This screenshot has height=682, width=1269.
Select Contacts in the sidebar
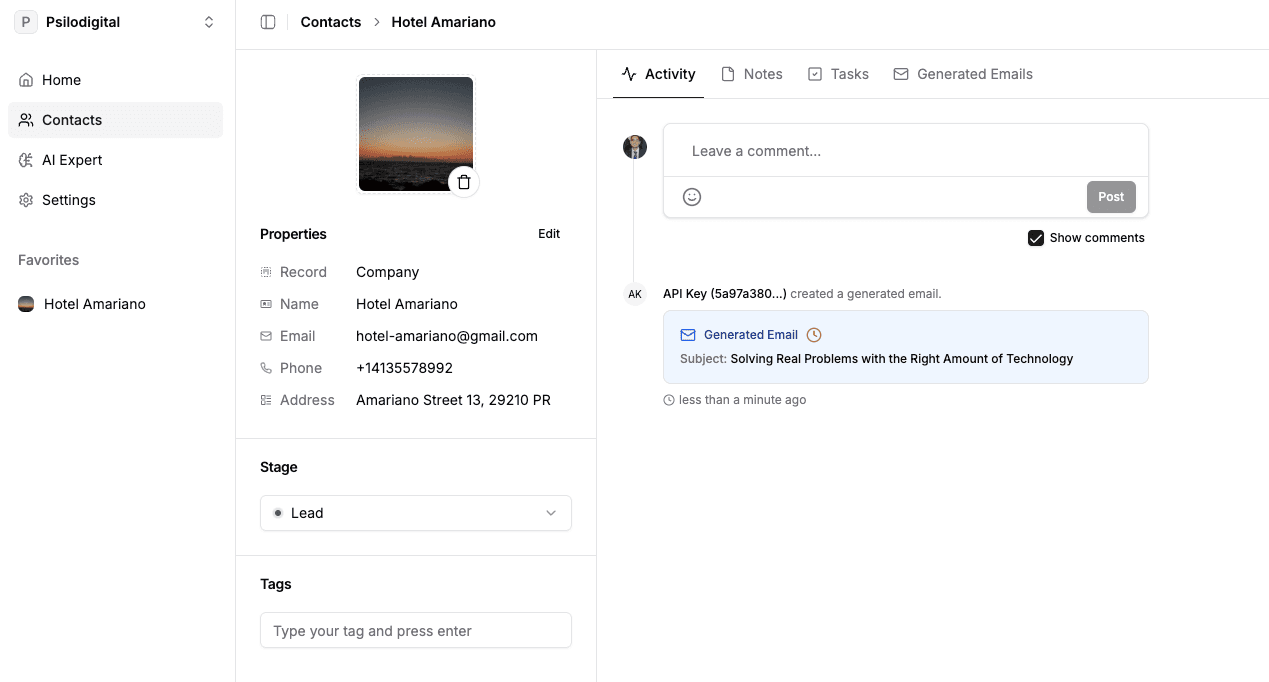[x=115, y=120]
